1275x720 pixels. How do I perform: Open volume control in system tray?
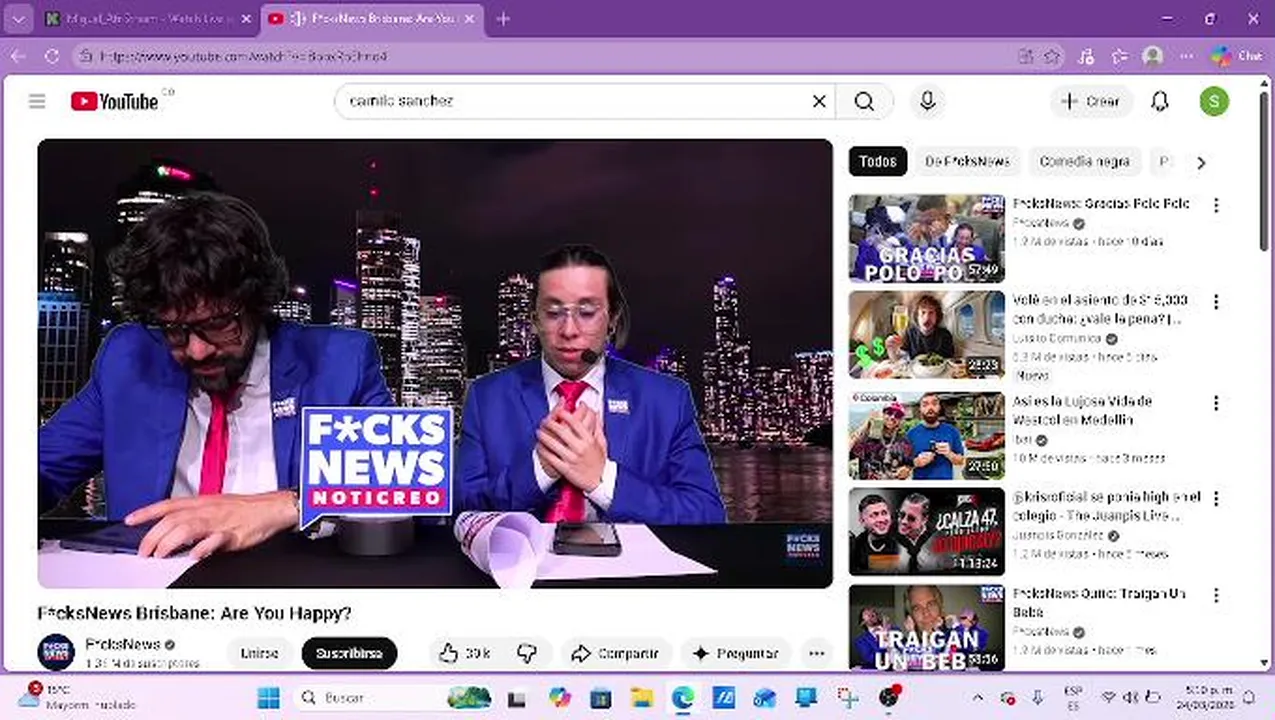point(1130,697)
